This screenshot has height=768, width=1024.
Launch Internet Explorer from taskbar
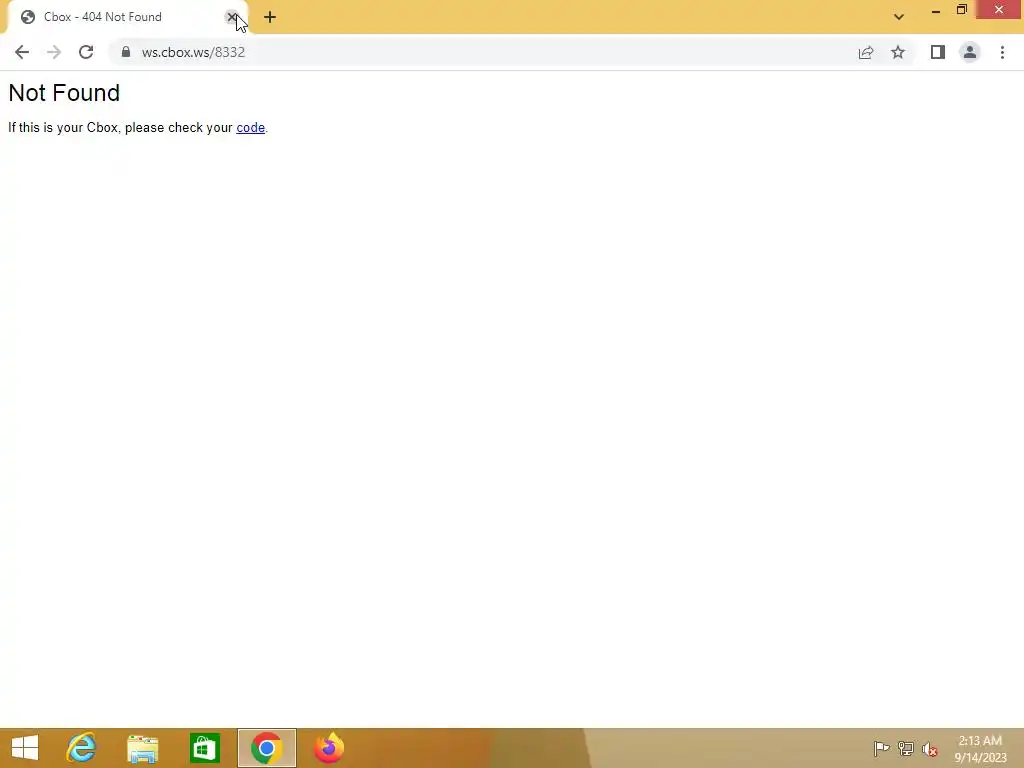82,748
